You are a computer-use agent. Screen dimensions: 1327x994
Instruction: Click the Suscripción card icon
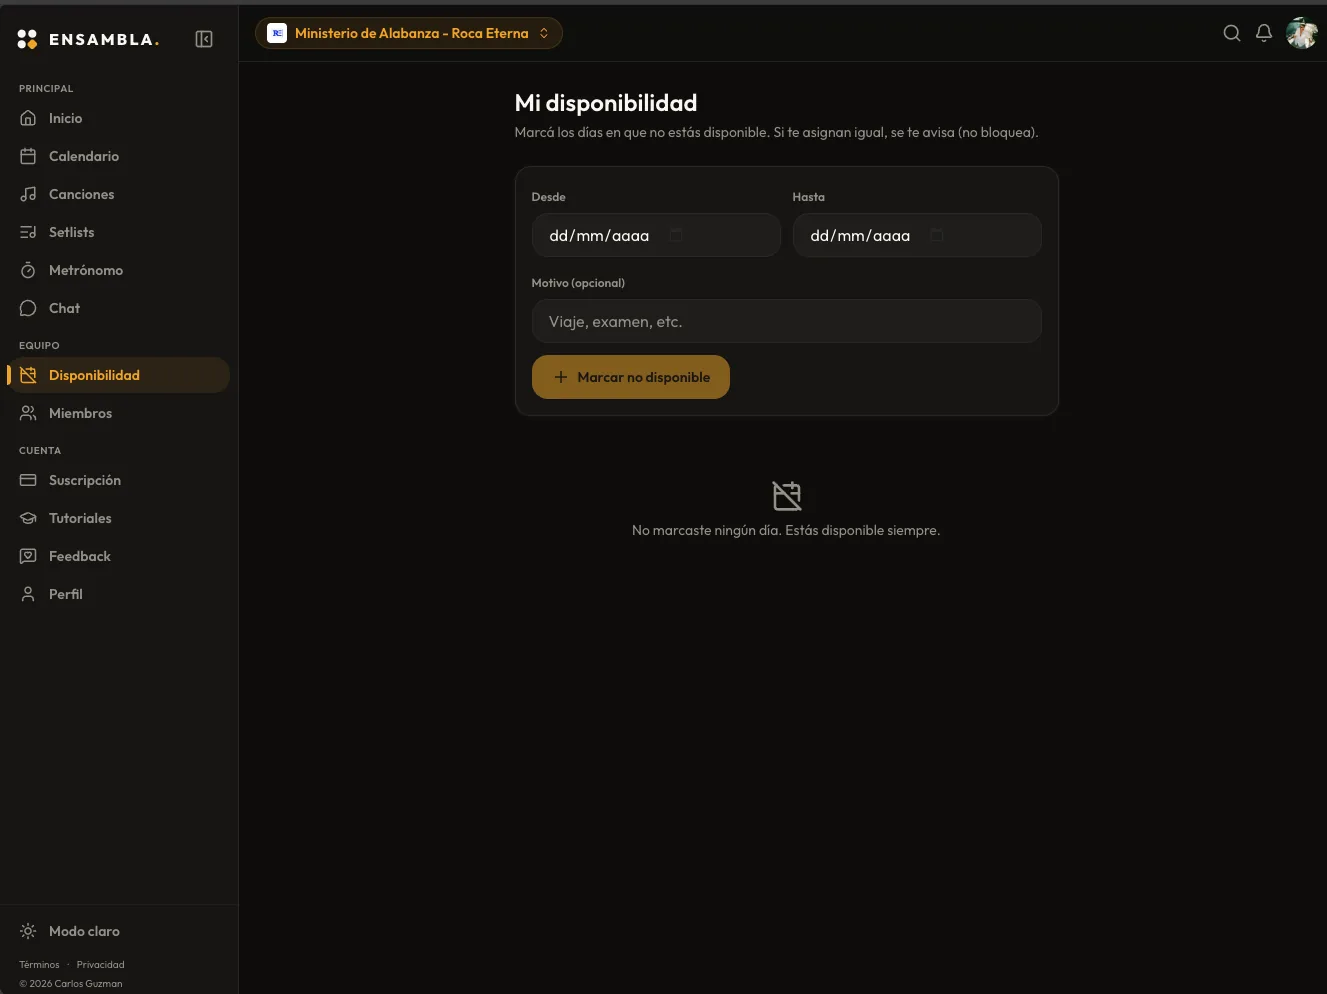click(28, 480)
